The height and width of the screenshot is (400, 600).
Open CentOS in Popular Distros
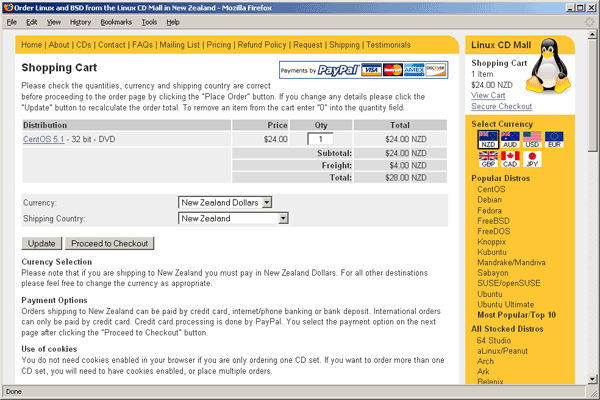[491, 189]
